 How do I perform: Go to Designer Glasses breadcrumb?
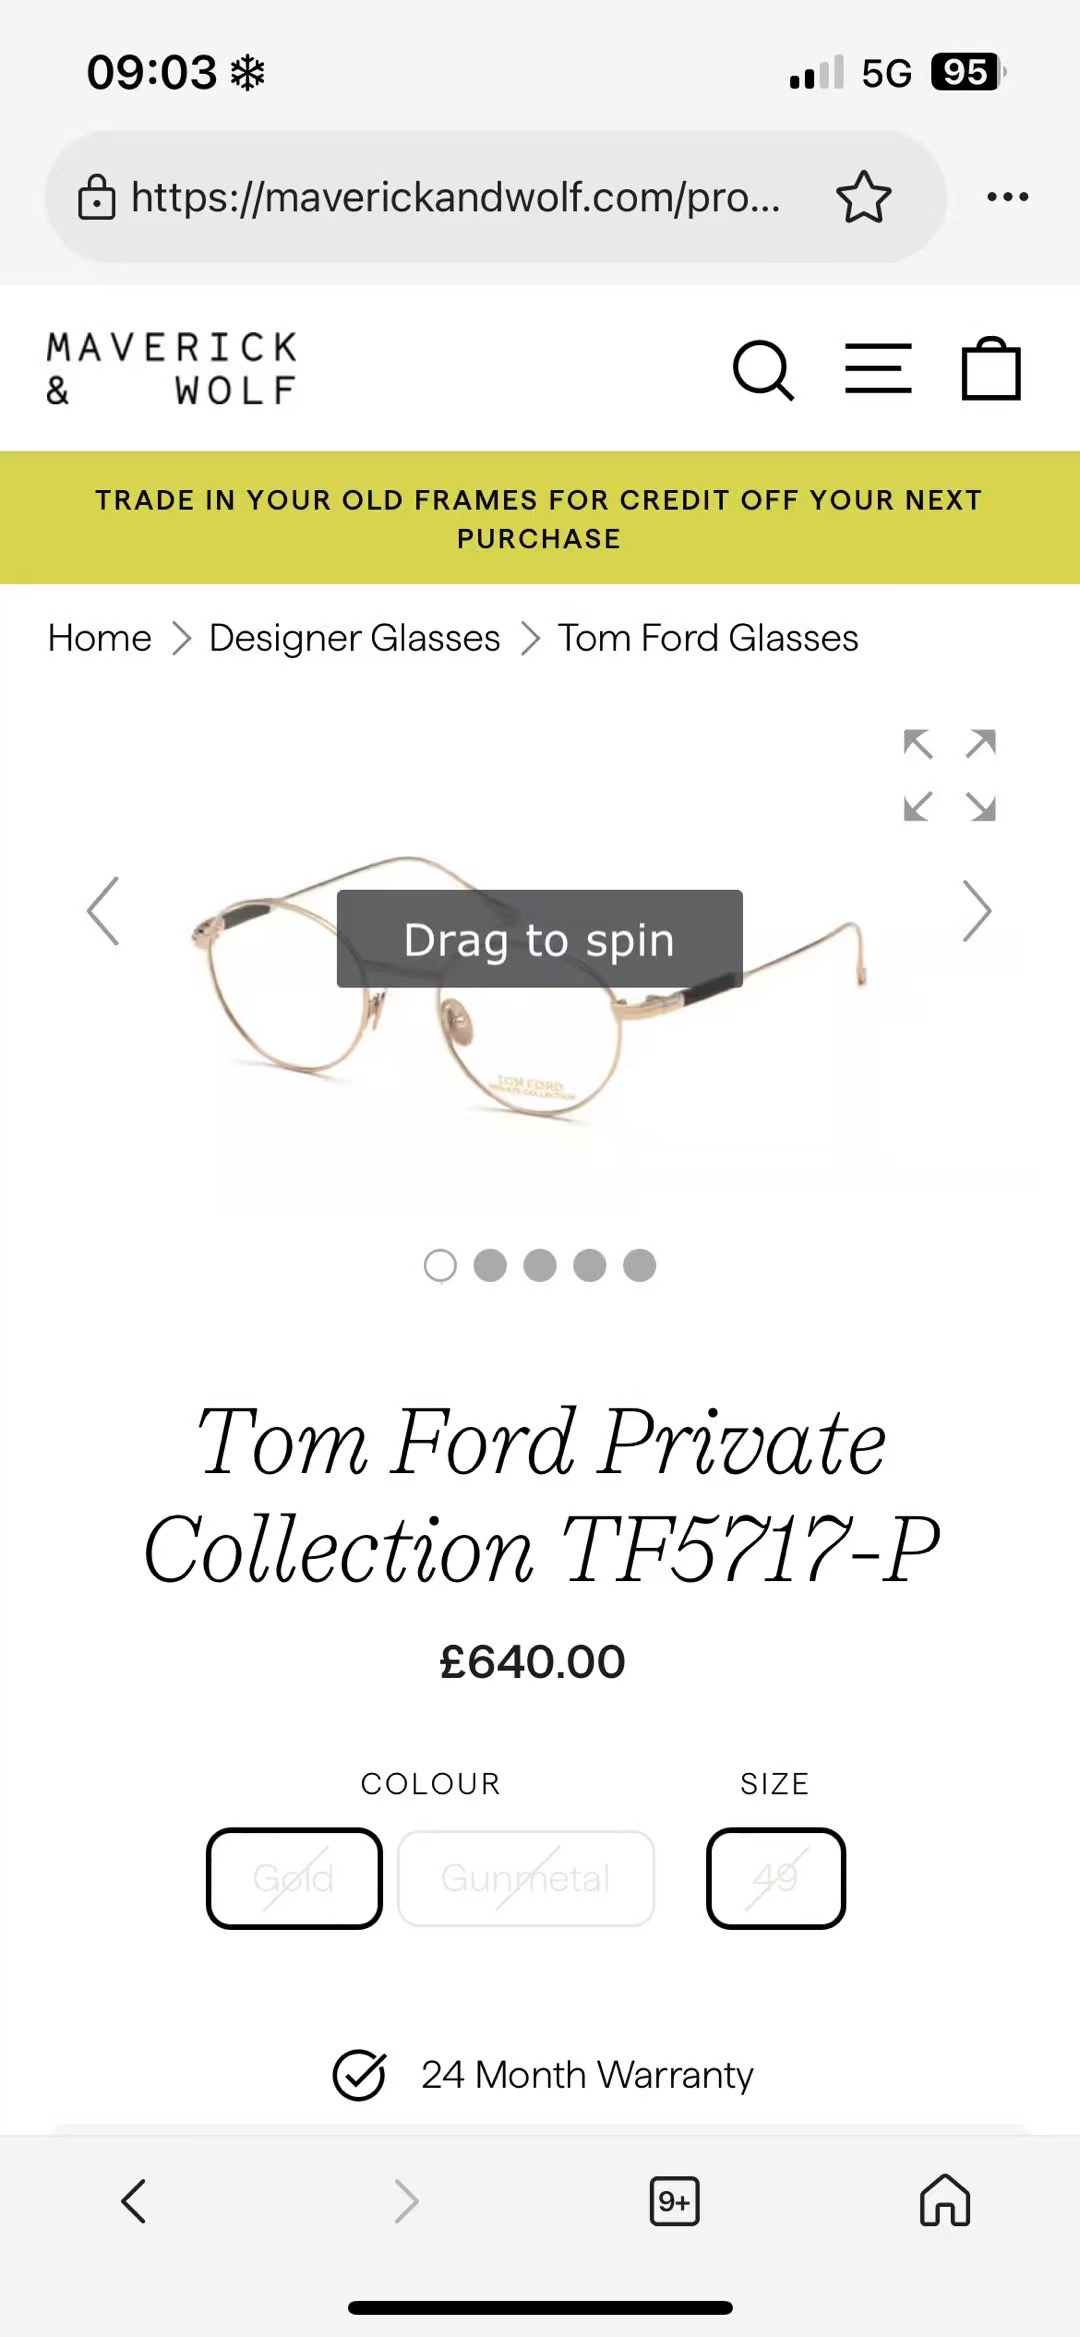354,638
